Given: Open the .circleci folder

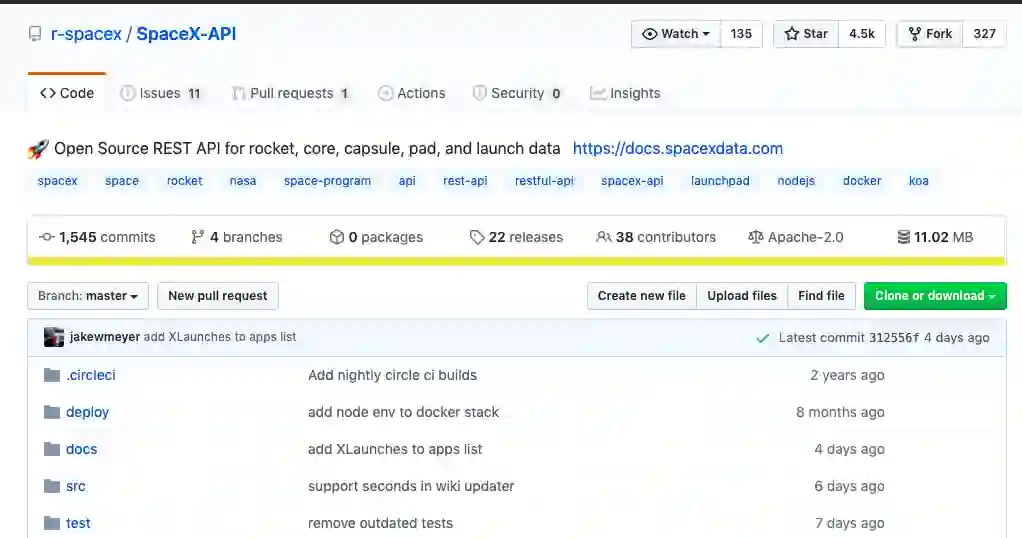Looking at the screenshot, I should pyautogui.click(x=91, y=375).
